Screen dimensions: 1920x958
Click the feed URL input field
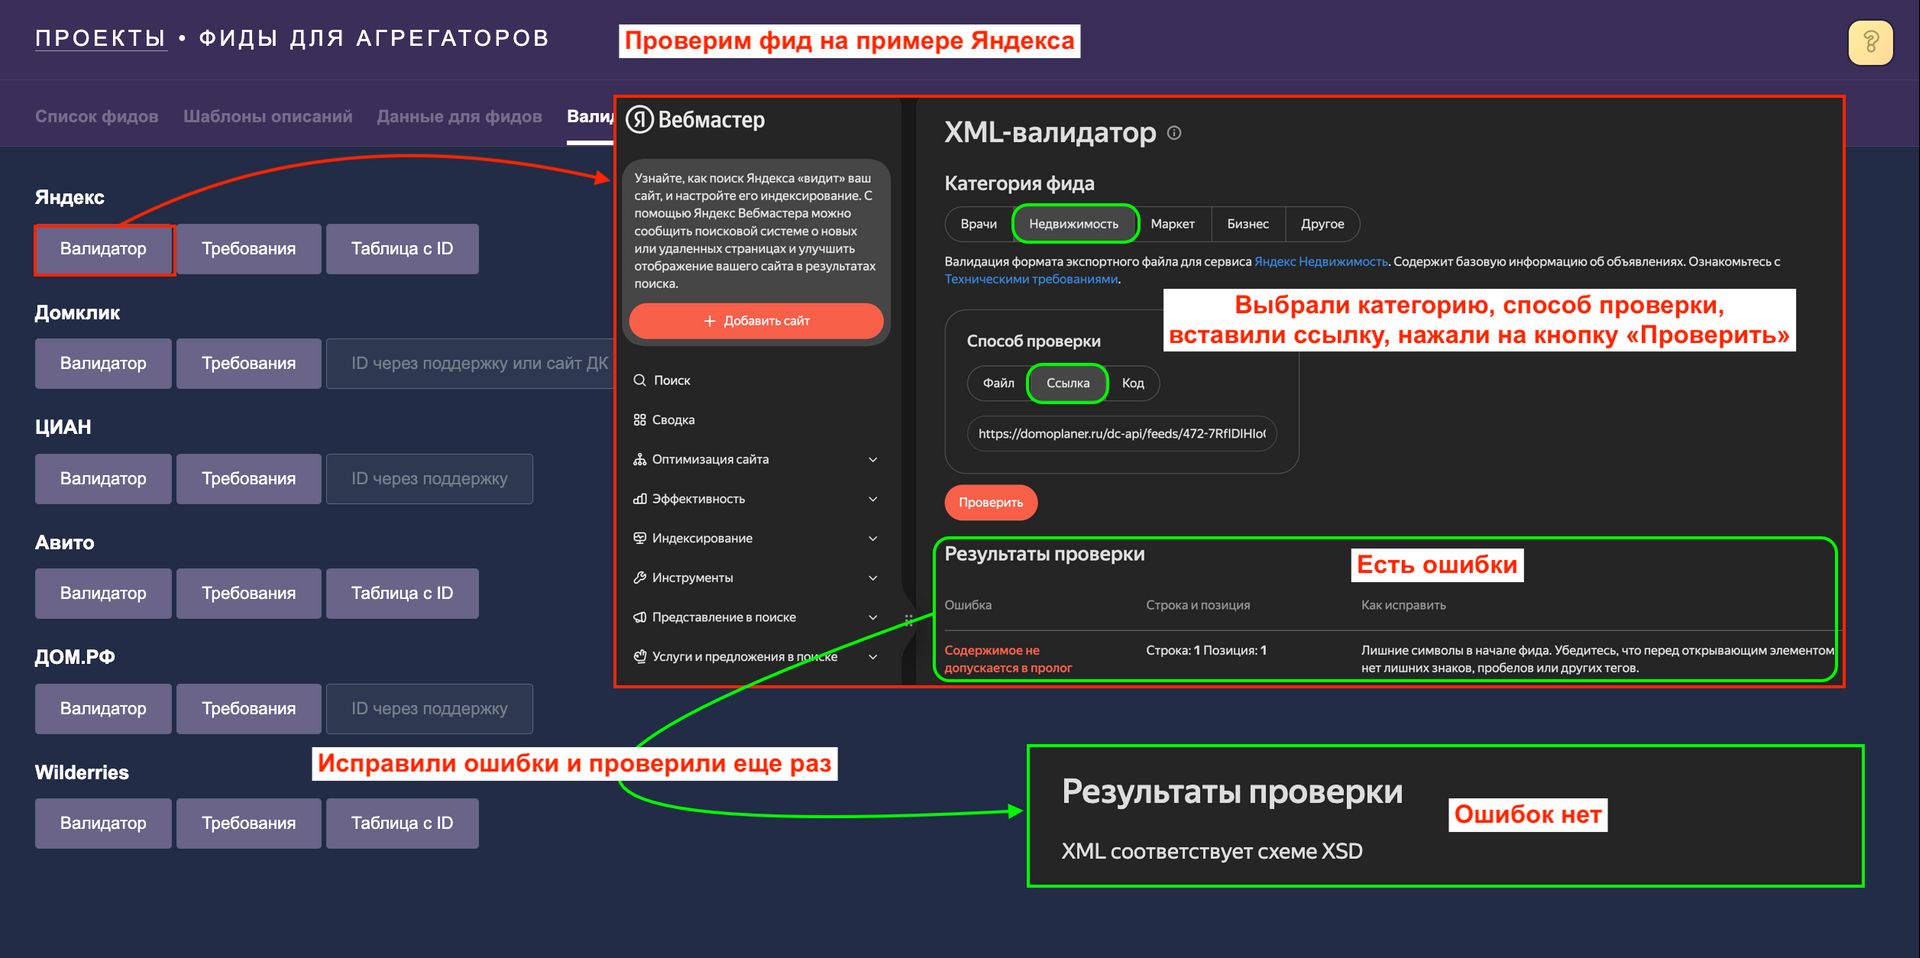[1122, 434]
